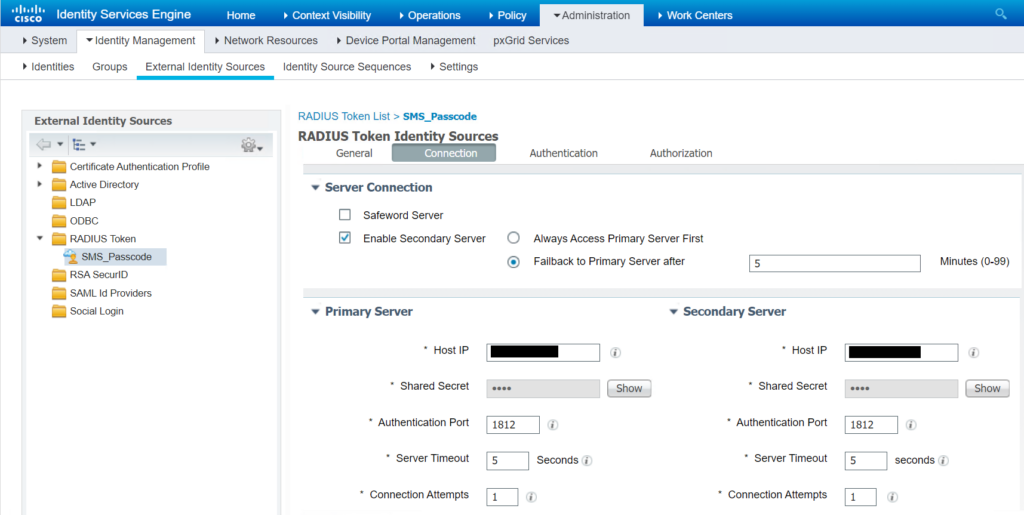
Task: Click the Cisco logo
Action: (27, 14)
